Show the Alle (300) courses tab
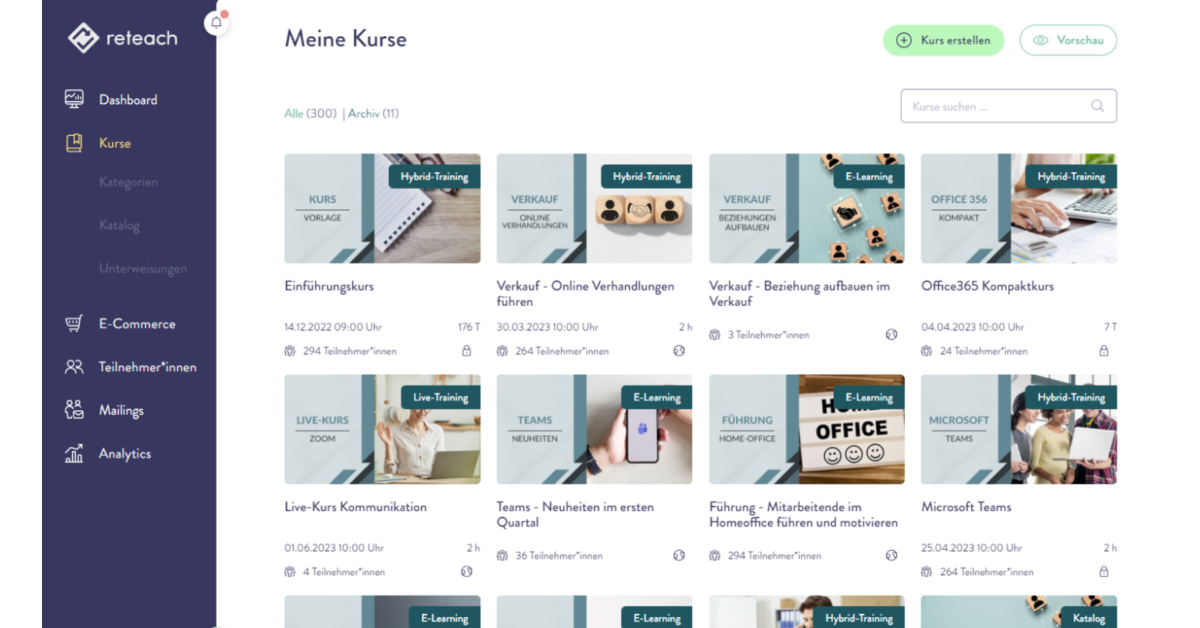This screenshot has height=628, width=1200. click(x=310, y=113)
